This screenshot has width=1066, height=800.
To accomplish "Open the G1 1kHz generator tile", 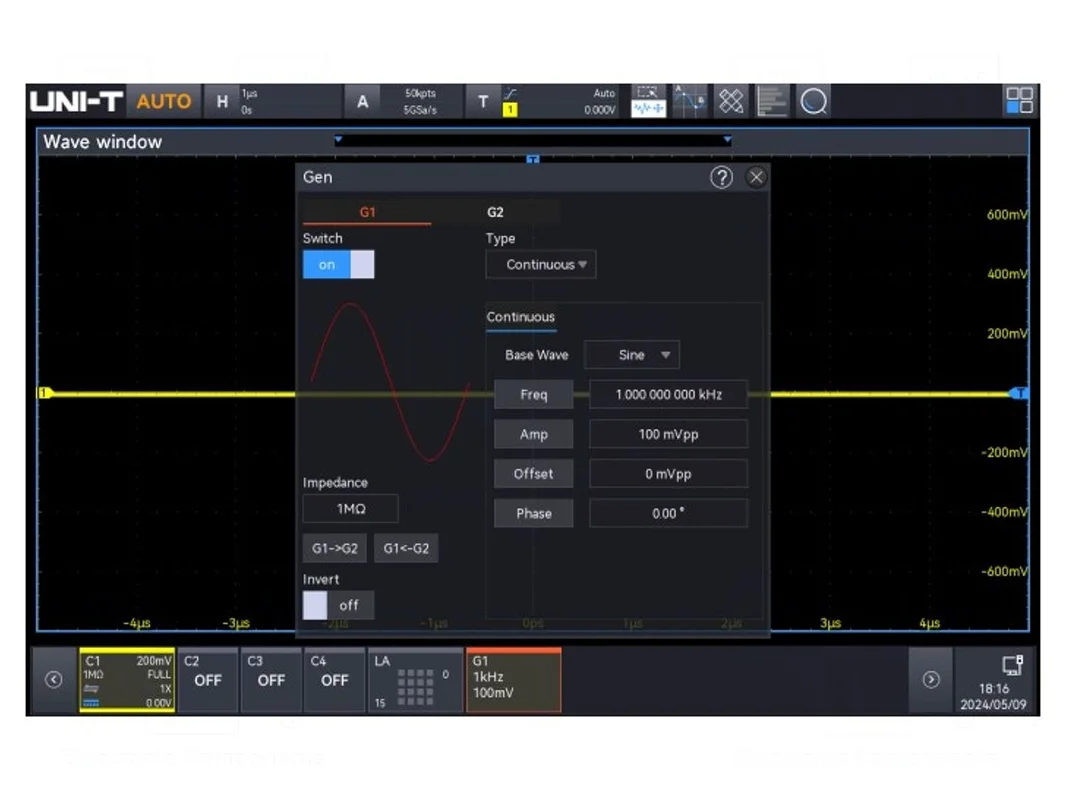I will (514, 680).
